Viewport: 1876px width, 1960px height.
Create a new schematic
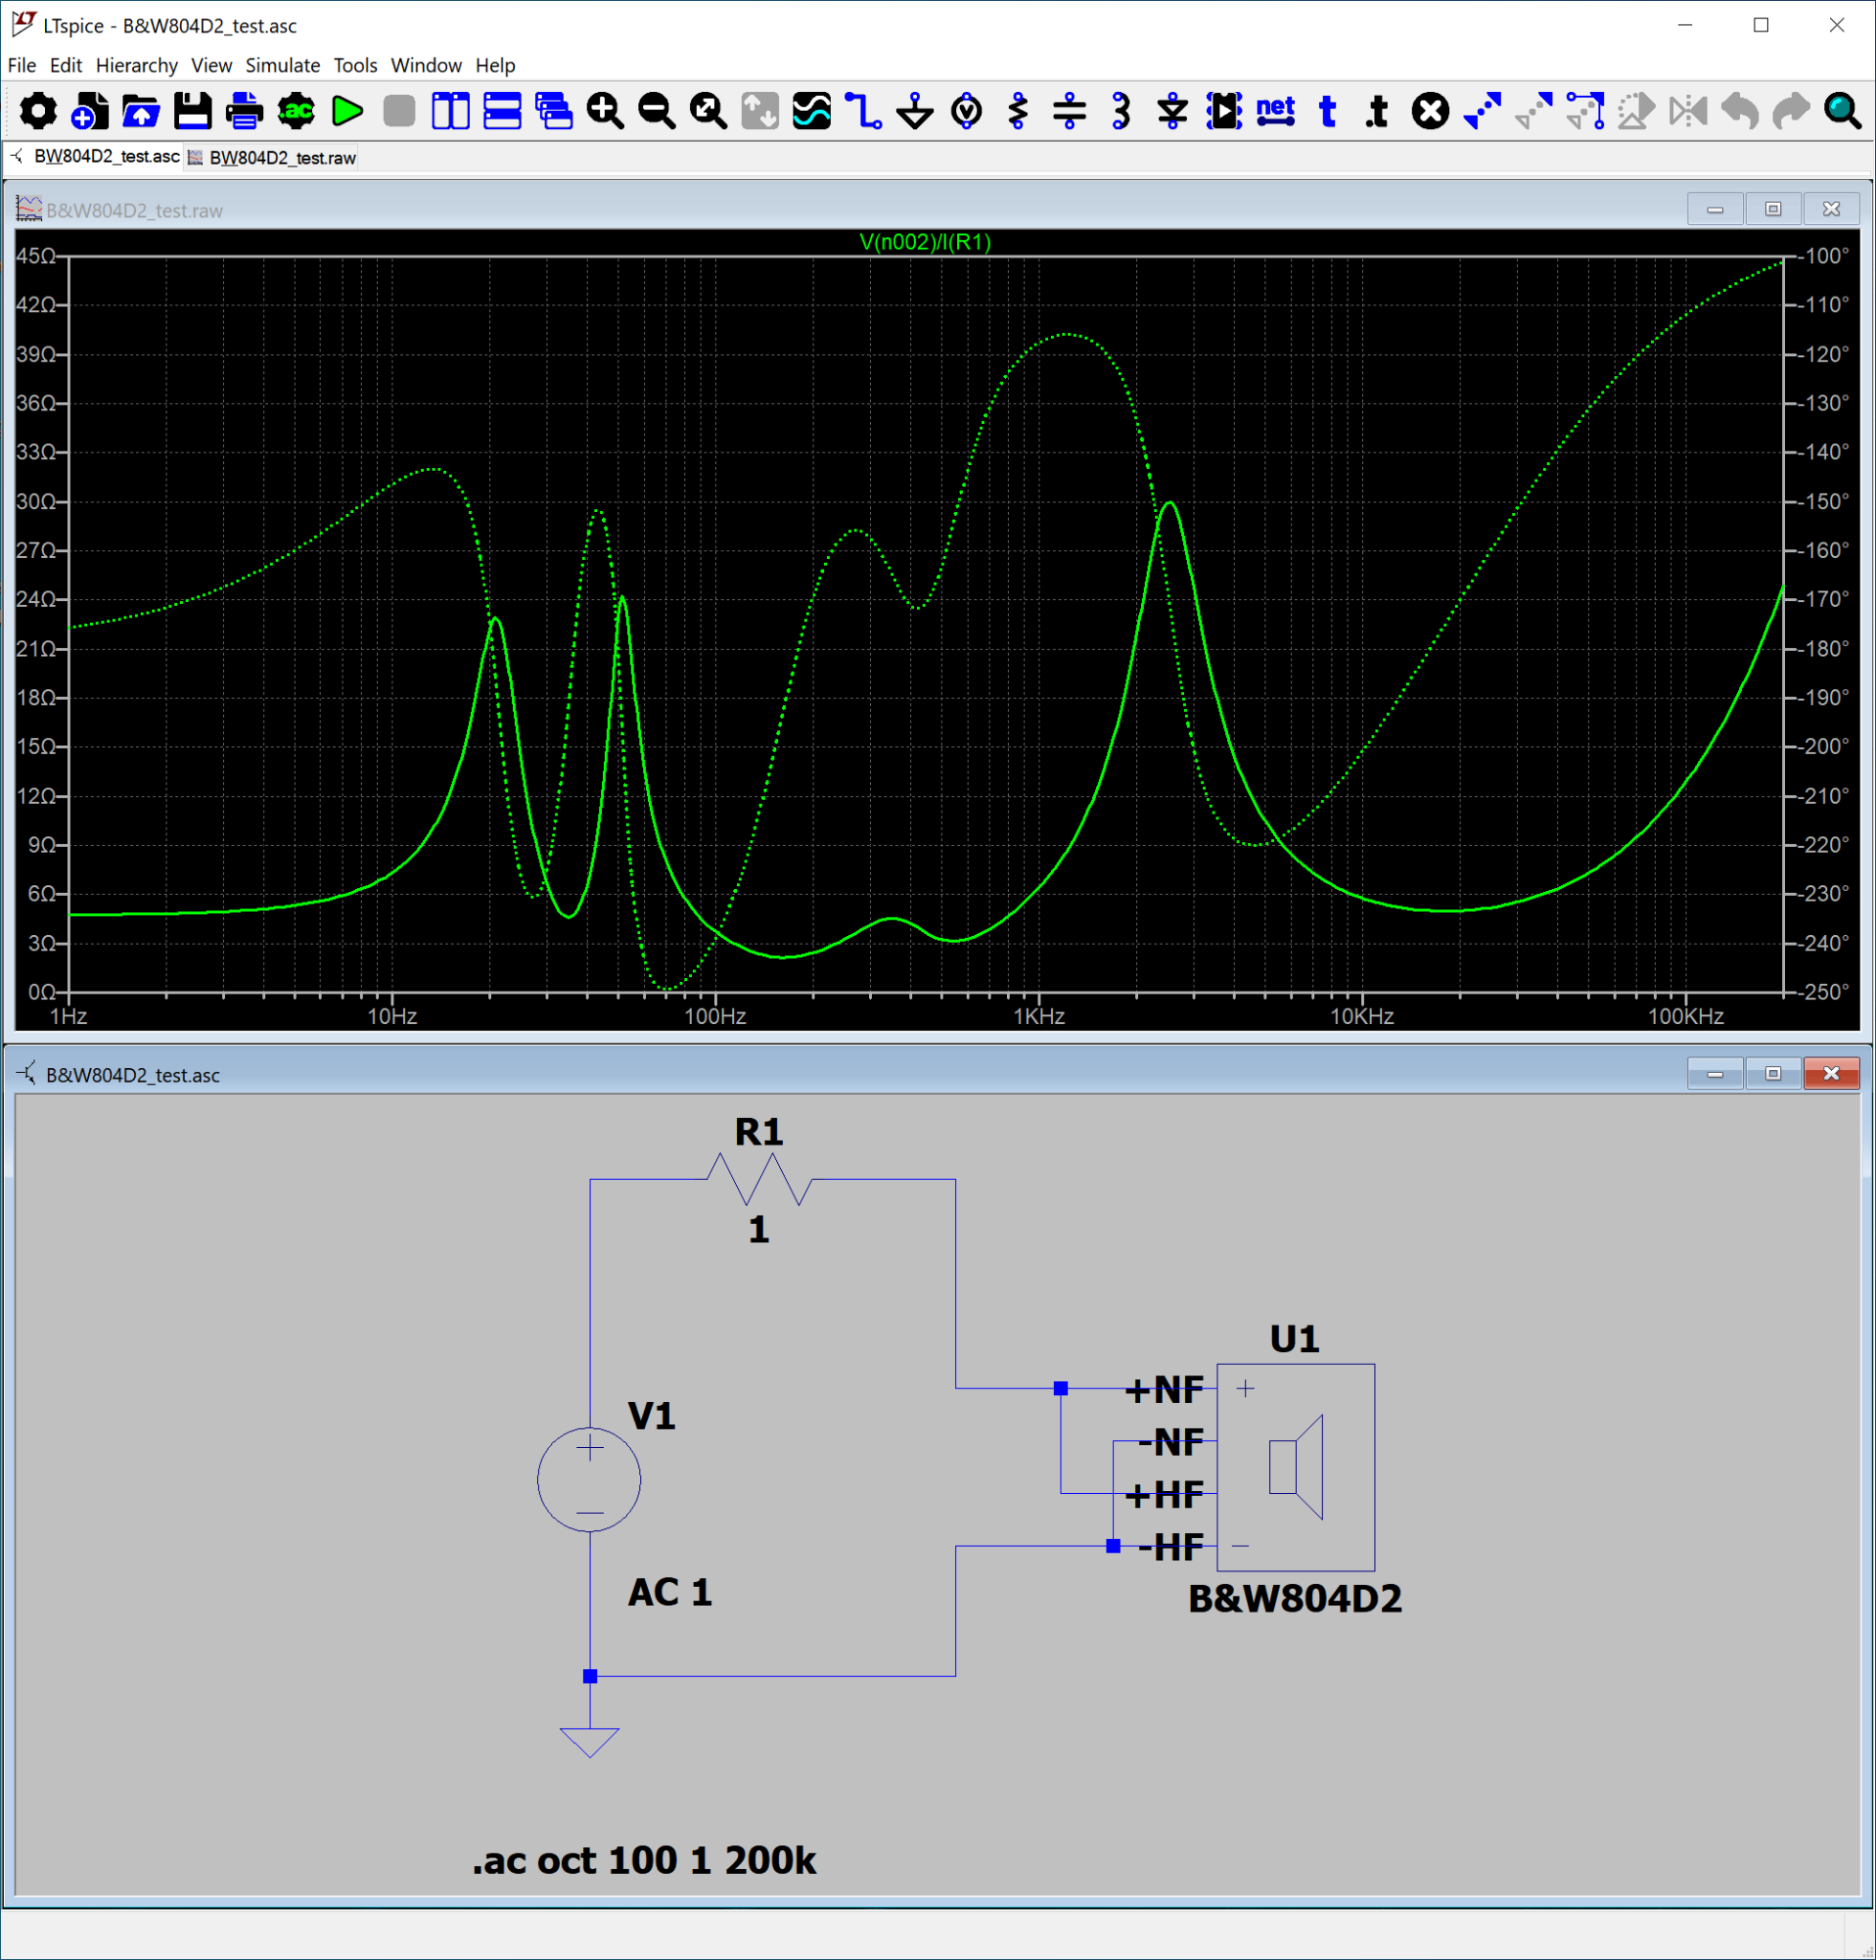[x=90, y=111]
